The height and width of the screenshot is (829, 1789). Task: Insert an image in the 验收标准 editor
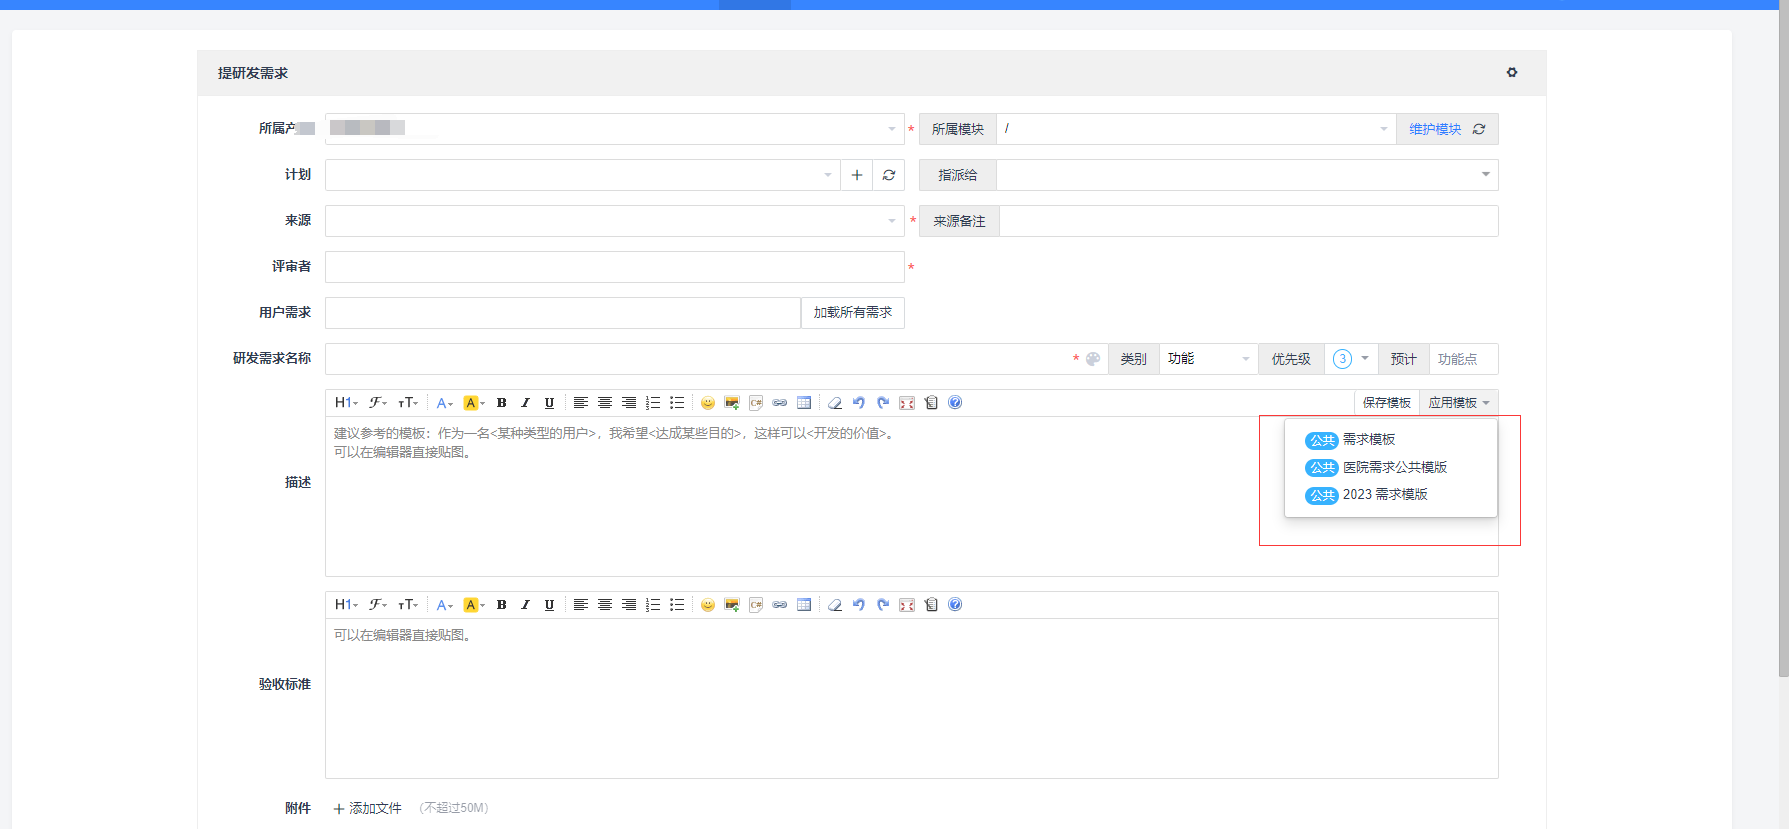[x=732, y=605]
